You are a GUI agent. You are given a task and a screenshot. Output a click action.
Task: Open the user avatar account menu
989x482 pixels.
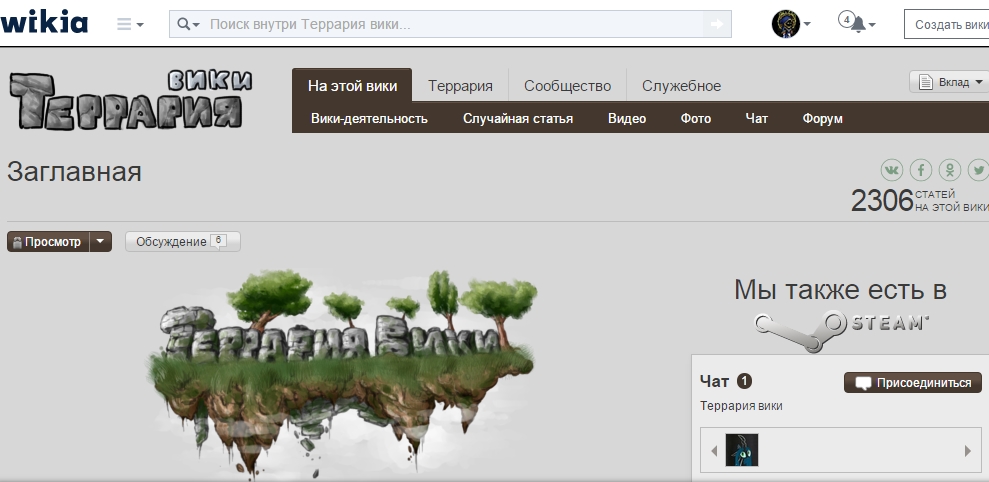click(x=786, y=24)
